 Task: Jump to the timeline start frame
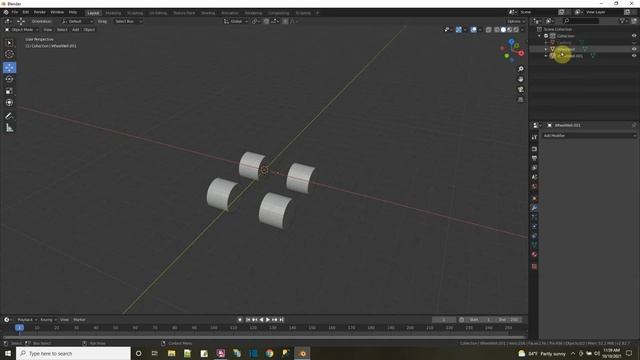click(x=248, y=320)
